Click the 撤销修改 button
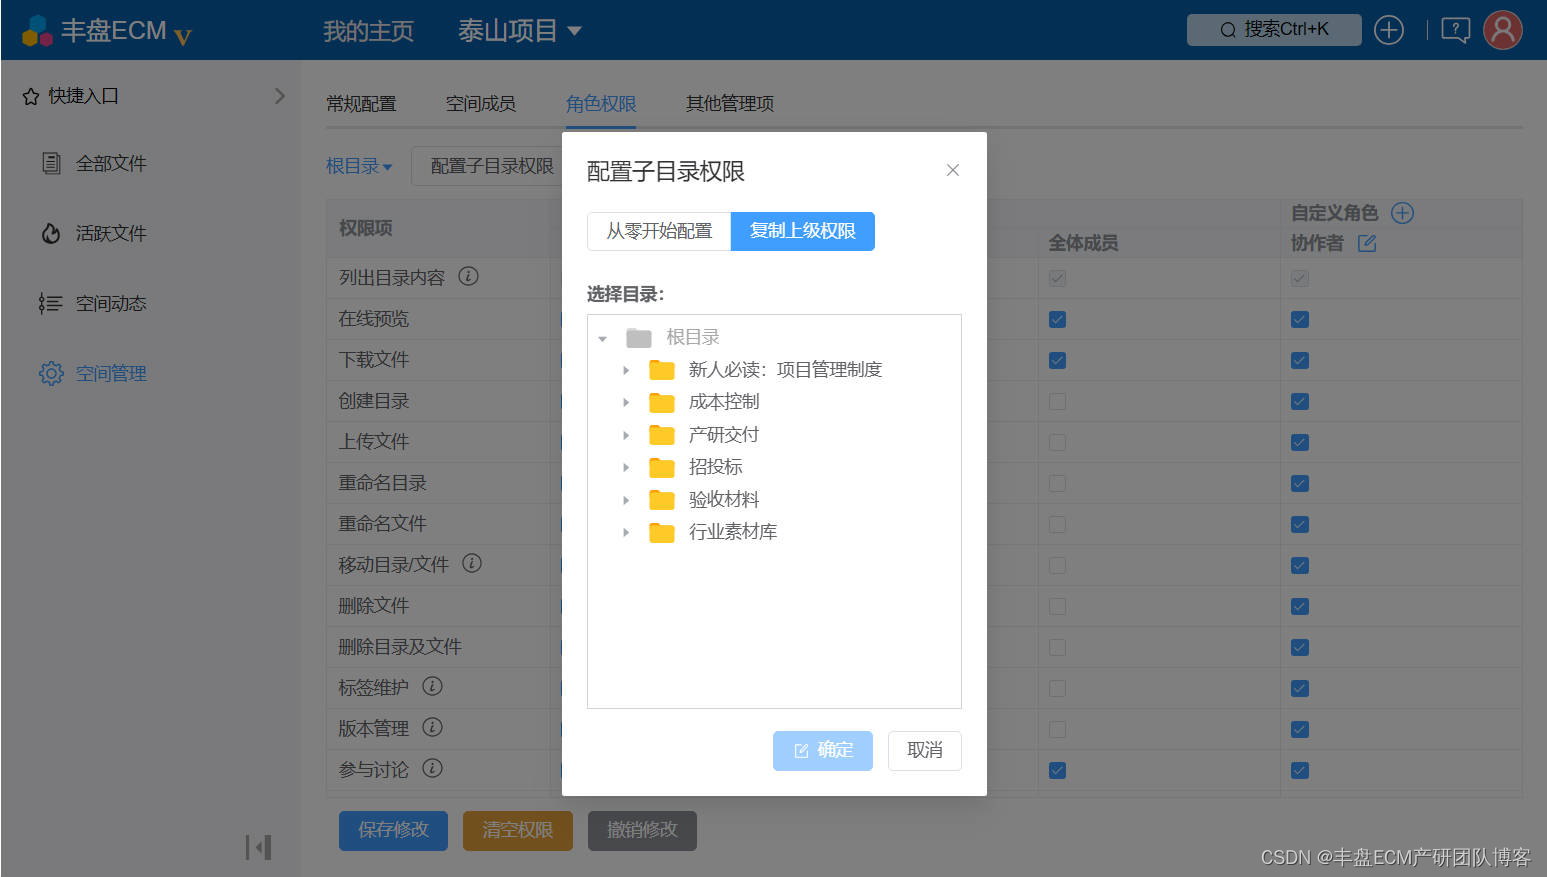This screenshot has height=877, width=1547. click(642, 830)
